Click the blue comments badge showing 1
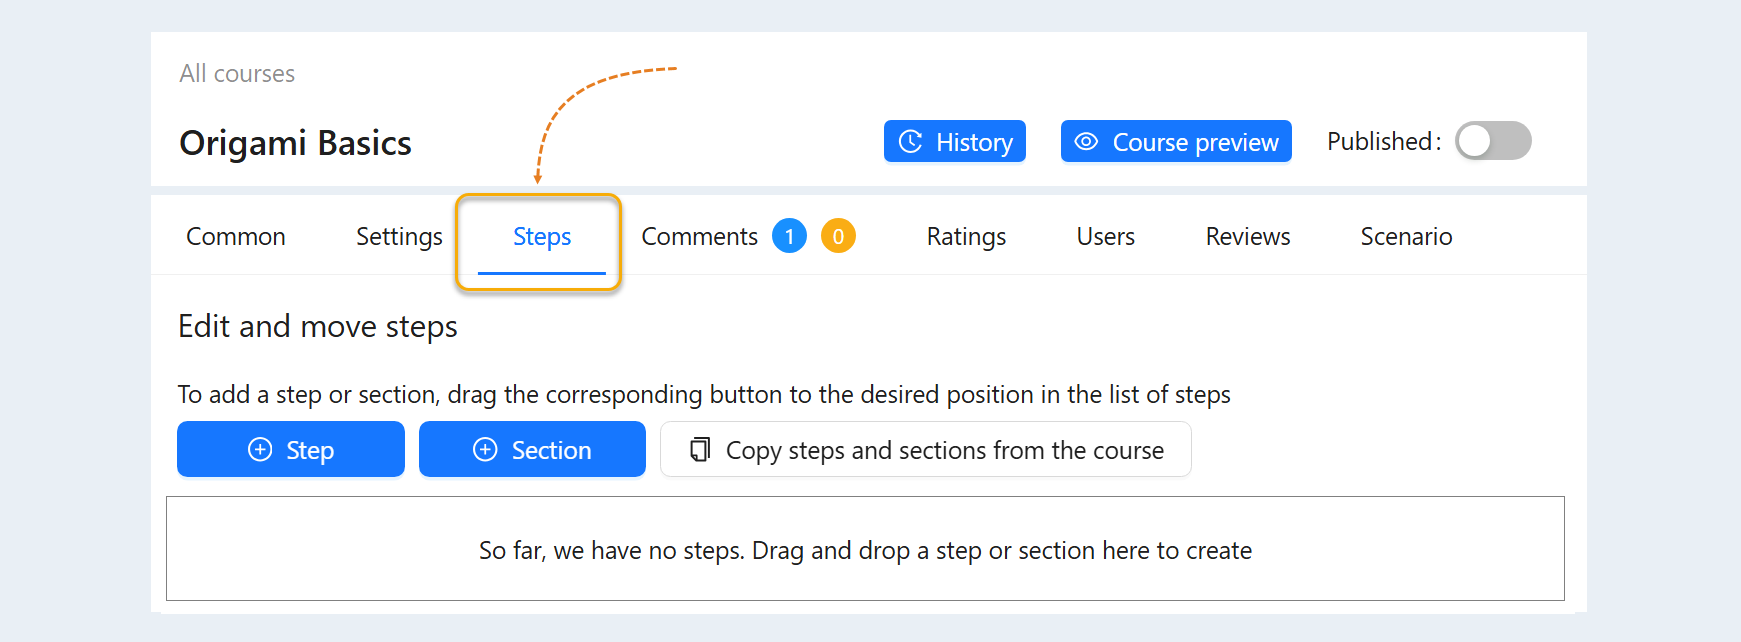The image size is (1741, 642). (789, 236)
